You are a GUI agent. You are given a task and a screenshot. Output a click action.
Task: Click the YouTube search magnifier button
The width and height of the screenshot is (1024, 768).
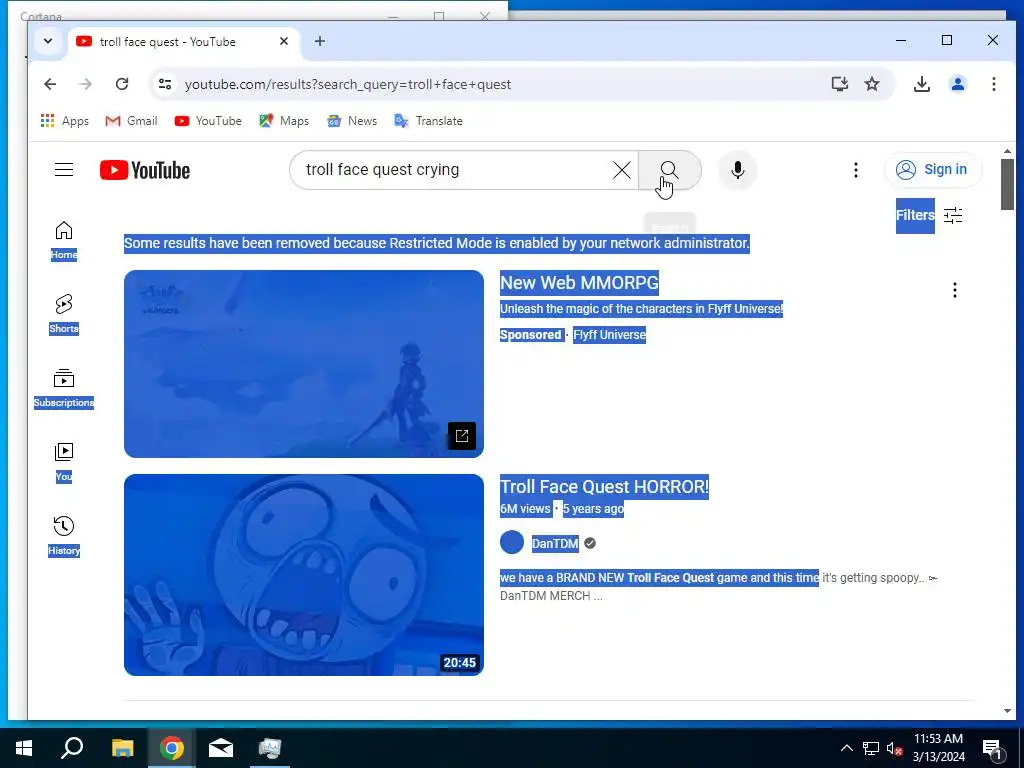click(x=669, y=170)
